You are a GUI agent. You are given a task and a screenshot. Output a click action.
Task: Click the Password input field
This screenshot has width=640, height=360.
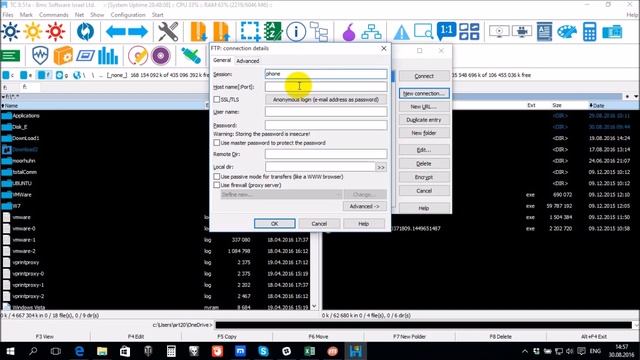(326, 125)
